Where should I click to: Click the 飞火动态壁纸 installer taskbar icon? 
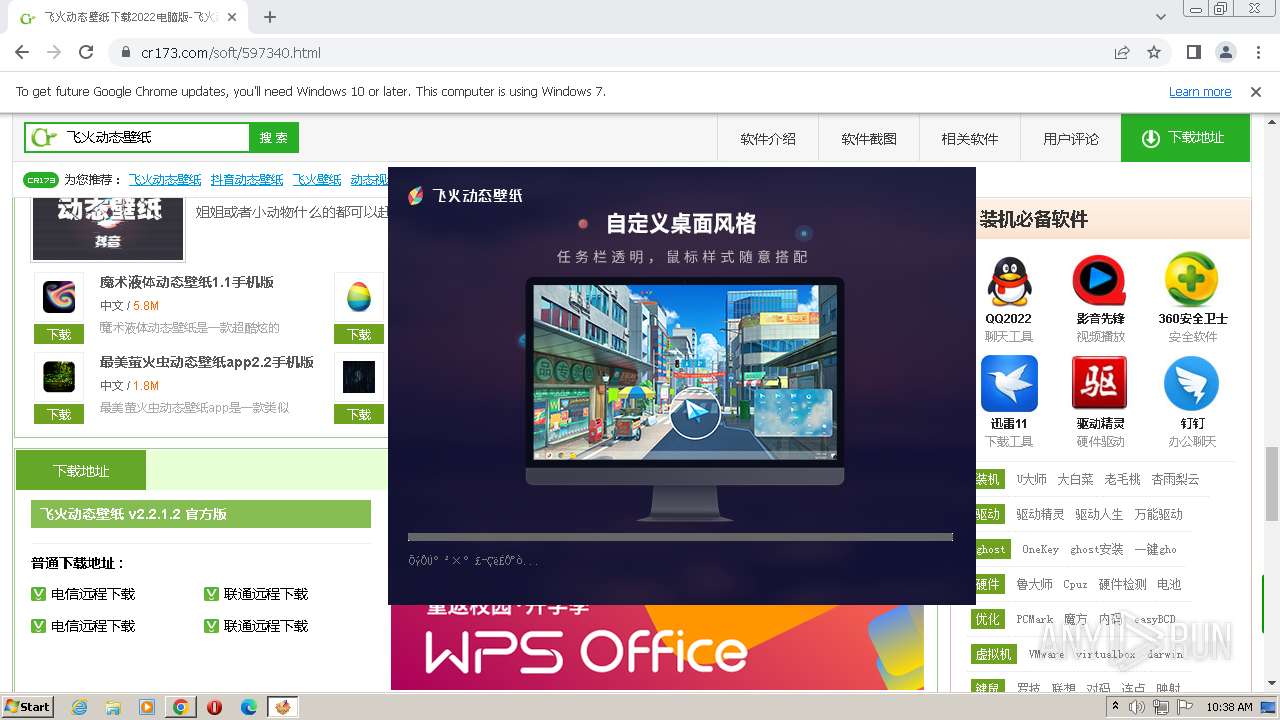[283, 707]
